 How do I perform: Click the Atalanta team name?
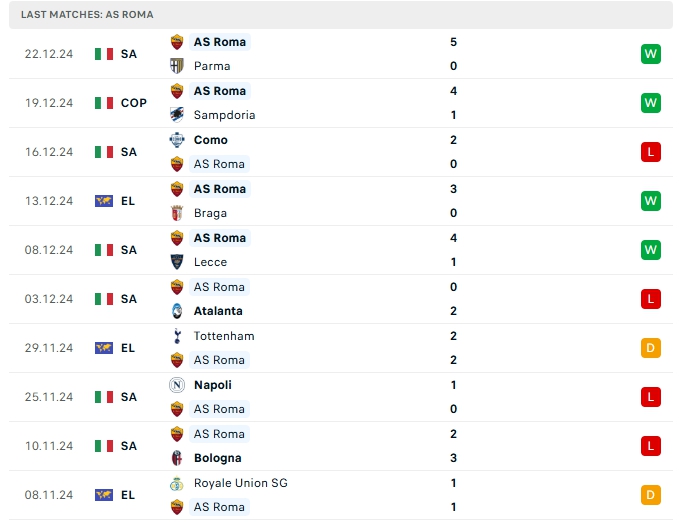click(x=218, y=311)
